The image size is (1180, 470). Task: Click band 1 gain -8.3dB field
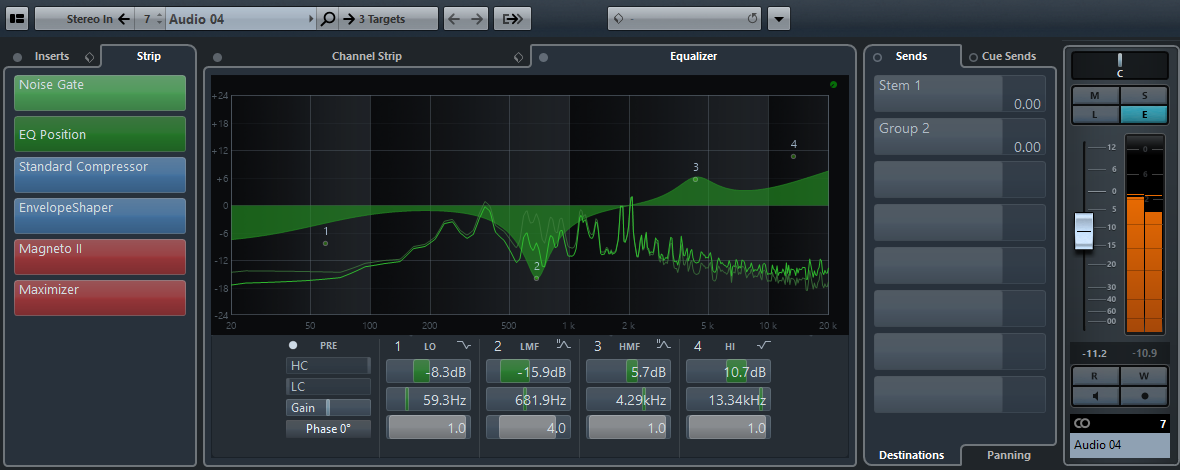pos(428,371)
